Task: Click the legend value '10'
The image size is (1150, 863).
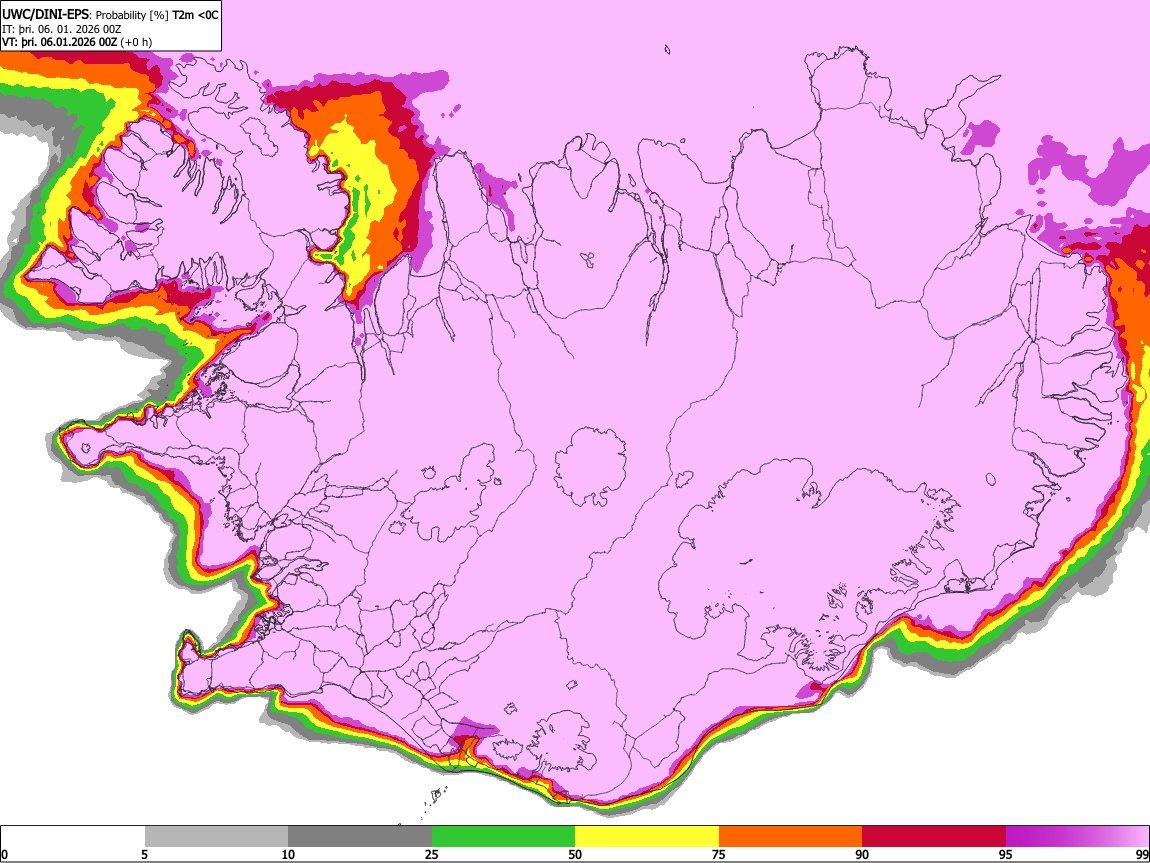Action: coord(288,854)
